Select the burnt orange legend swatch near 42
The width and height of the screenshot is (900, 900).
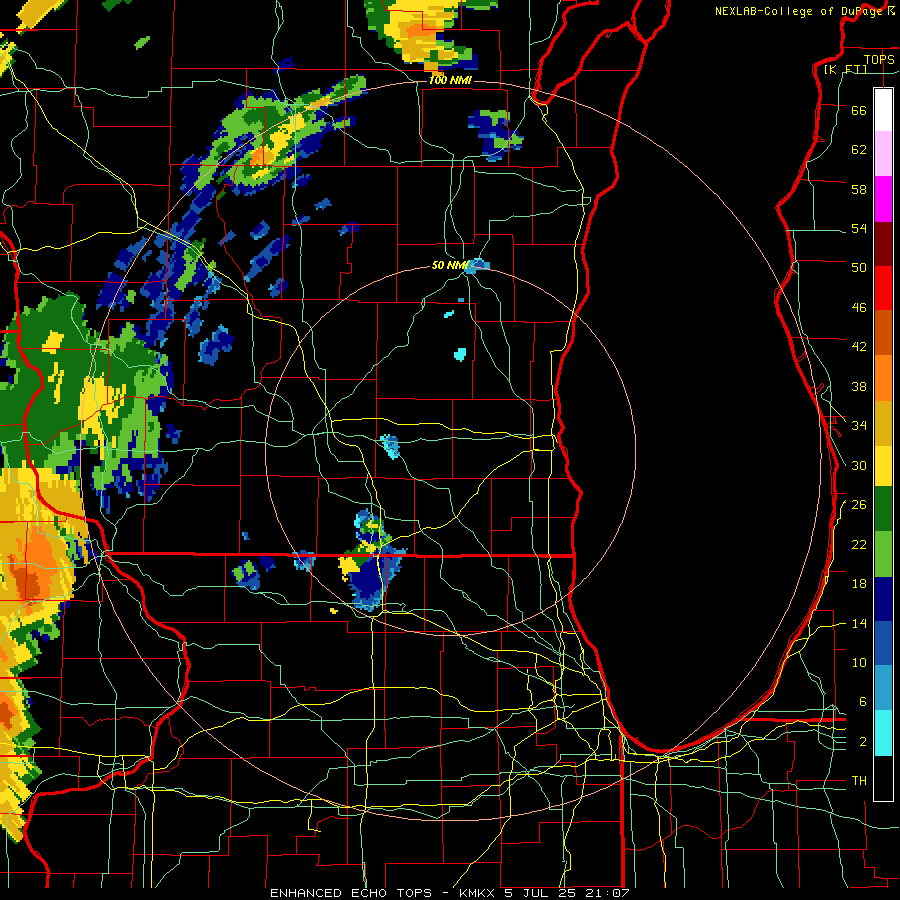pyautogui.click(x=883, y=333)
